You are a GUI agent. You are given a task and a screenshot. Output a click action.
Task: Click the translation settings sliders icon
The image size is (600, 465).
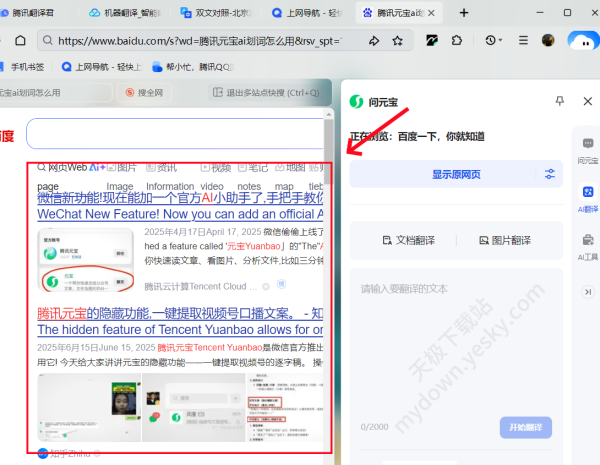[550, 174]
